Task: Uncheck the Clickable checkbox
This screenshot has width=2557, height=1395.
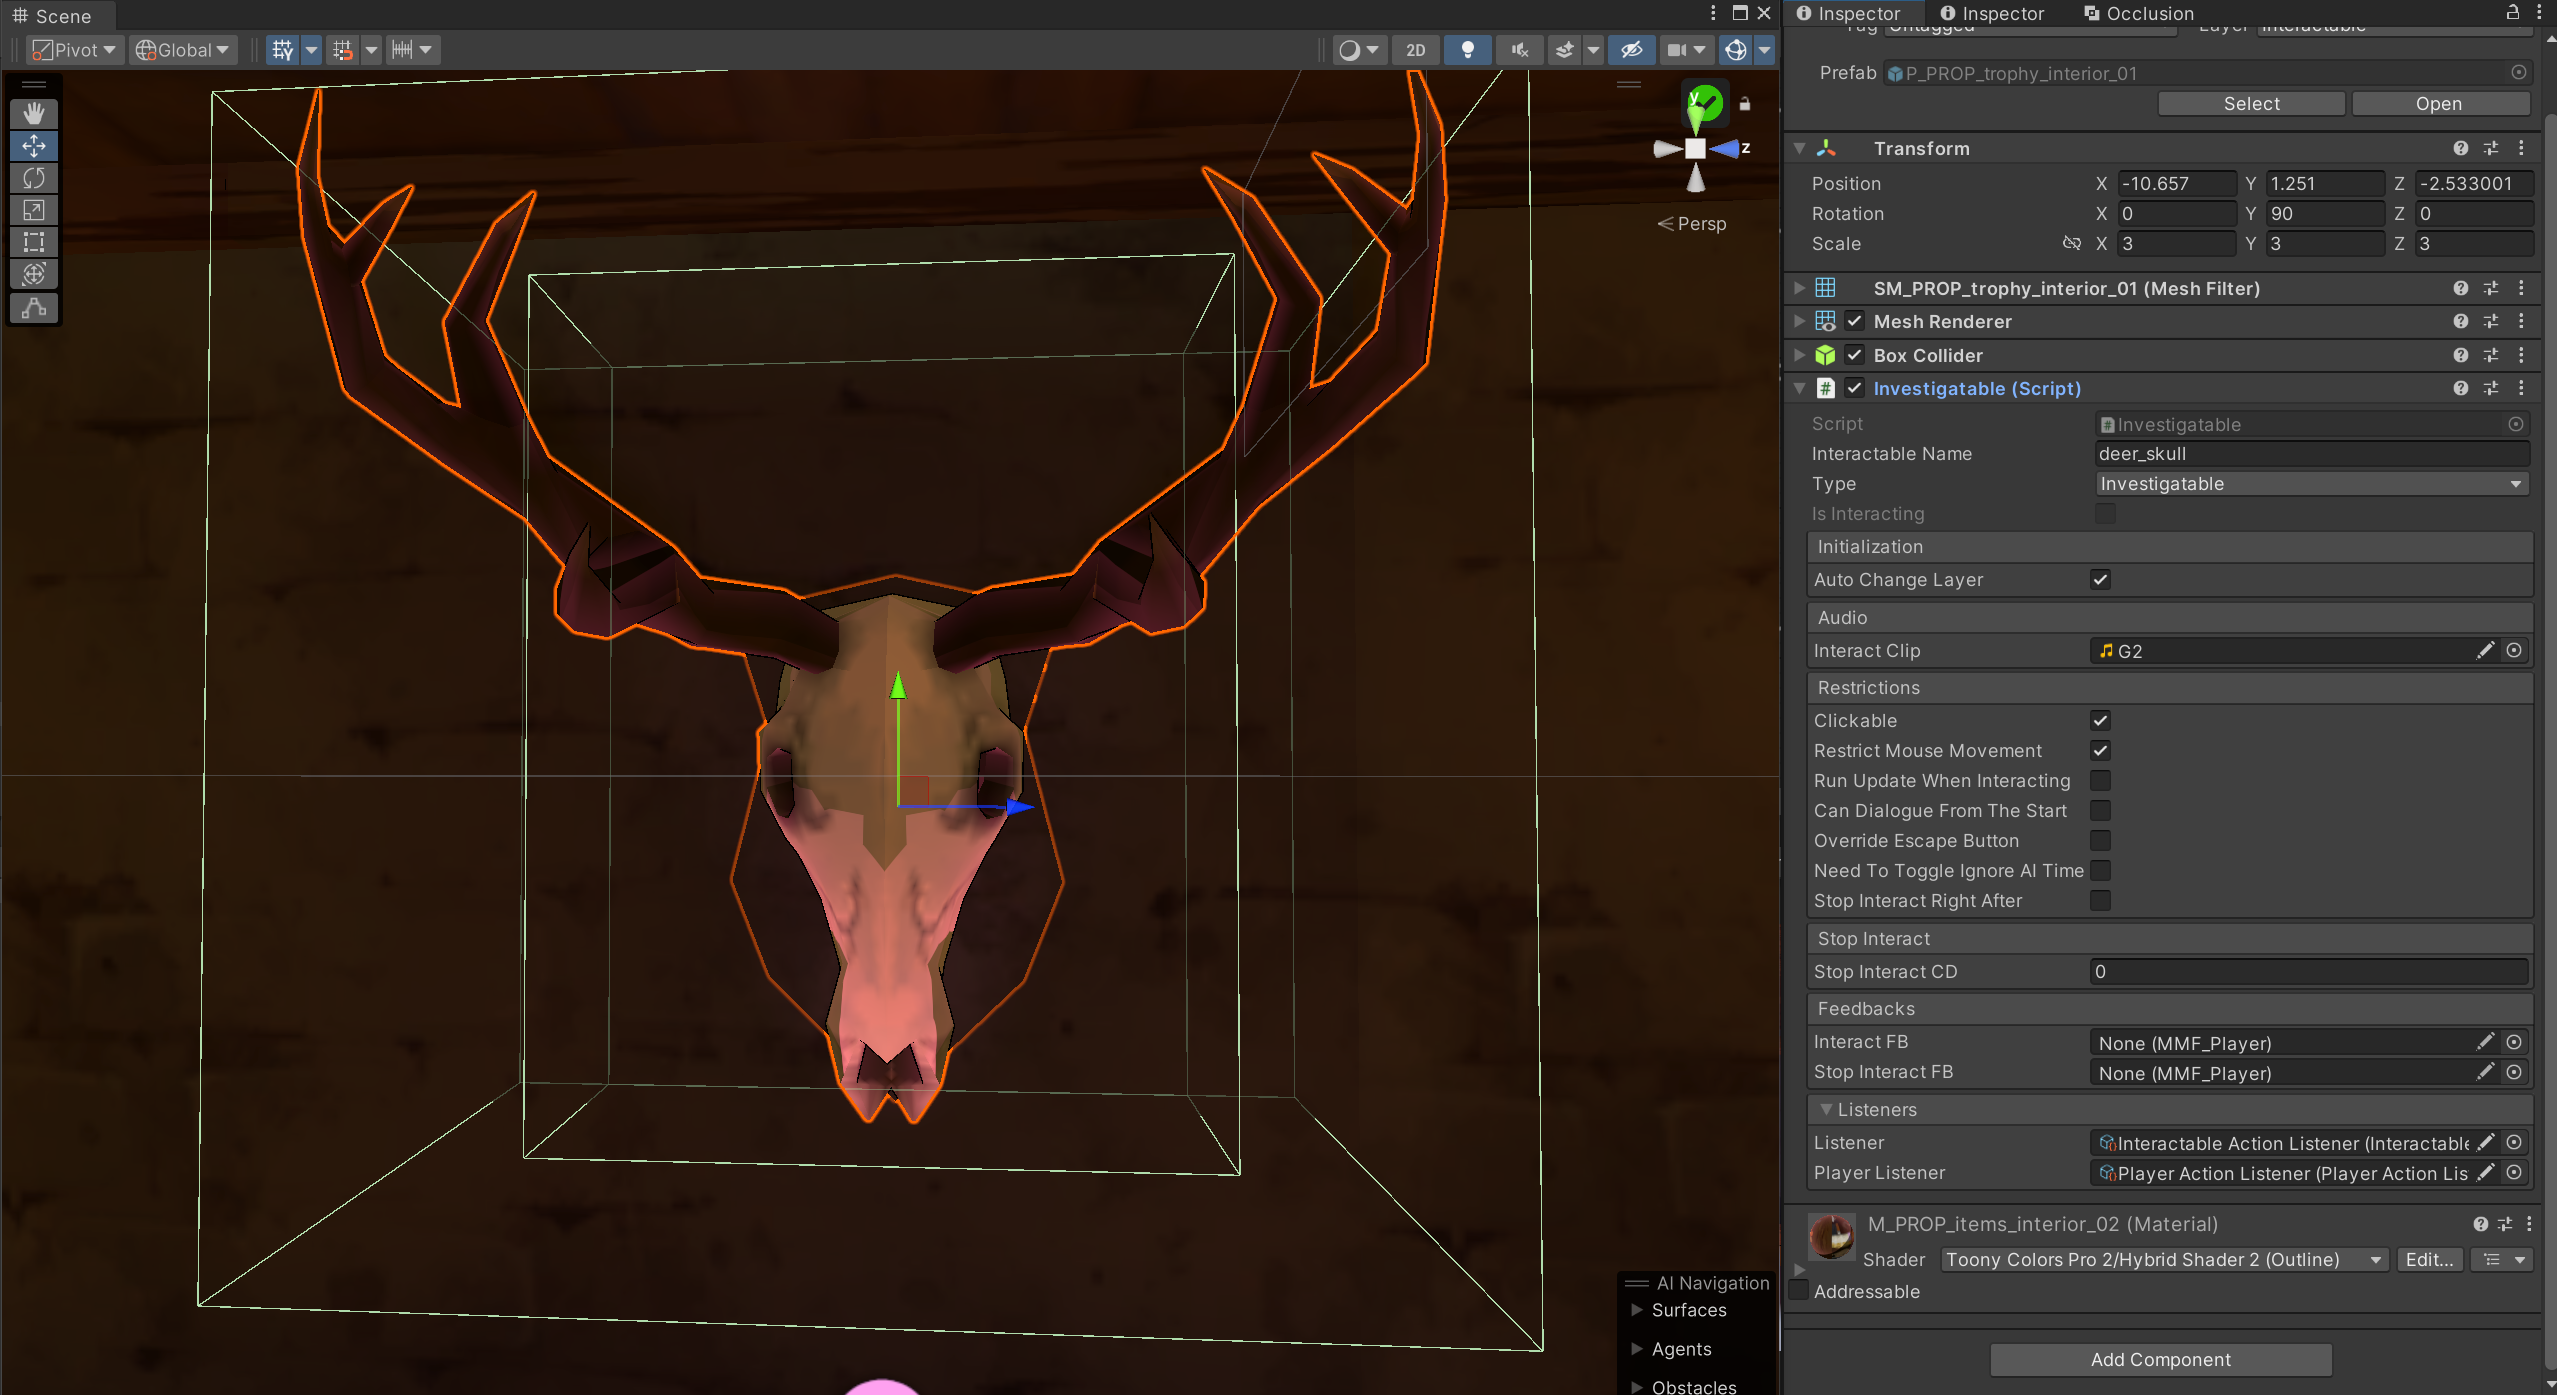Action: coord(2100,720)
